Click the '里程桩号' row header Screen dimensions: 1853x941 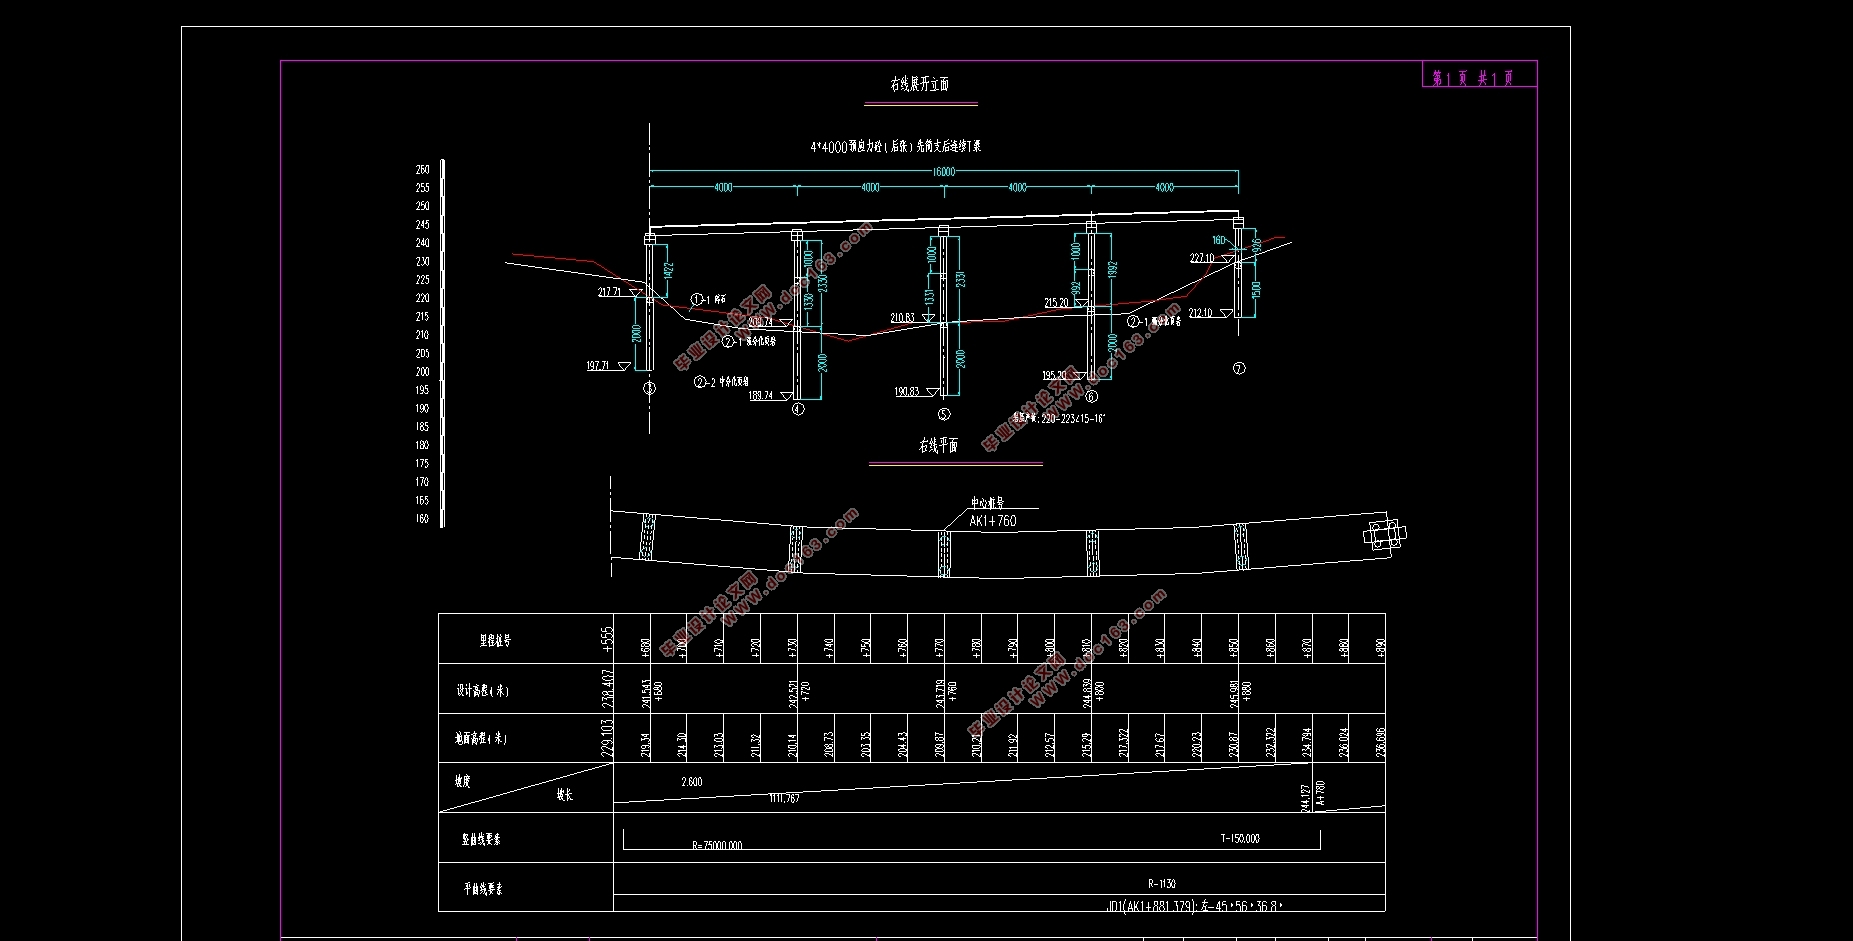point(495,641)
